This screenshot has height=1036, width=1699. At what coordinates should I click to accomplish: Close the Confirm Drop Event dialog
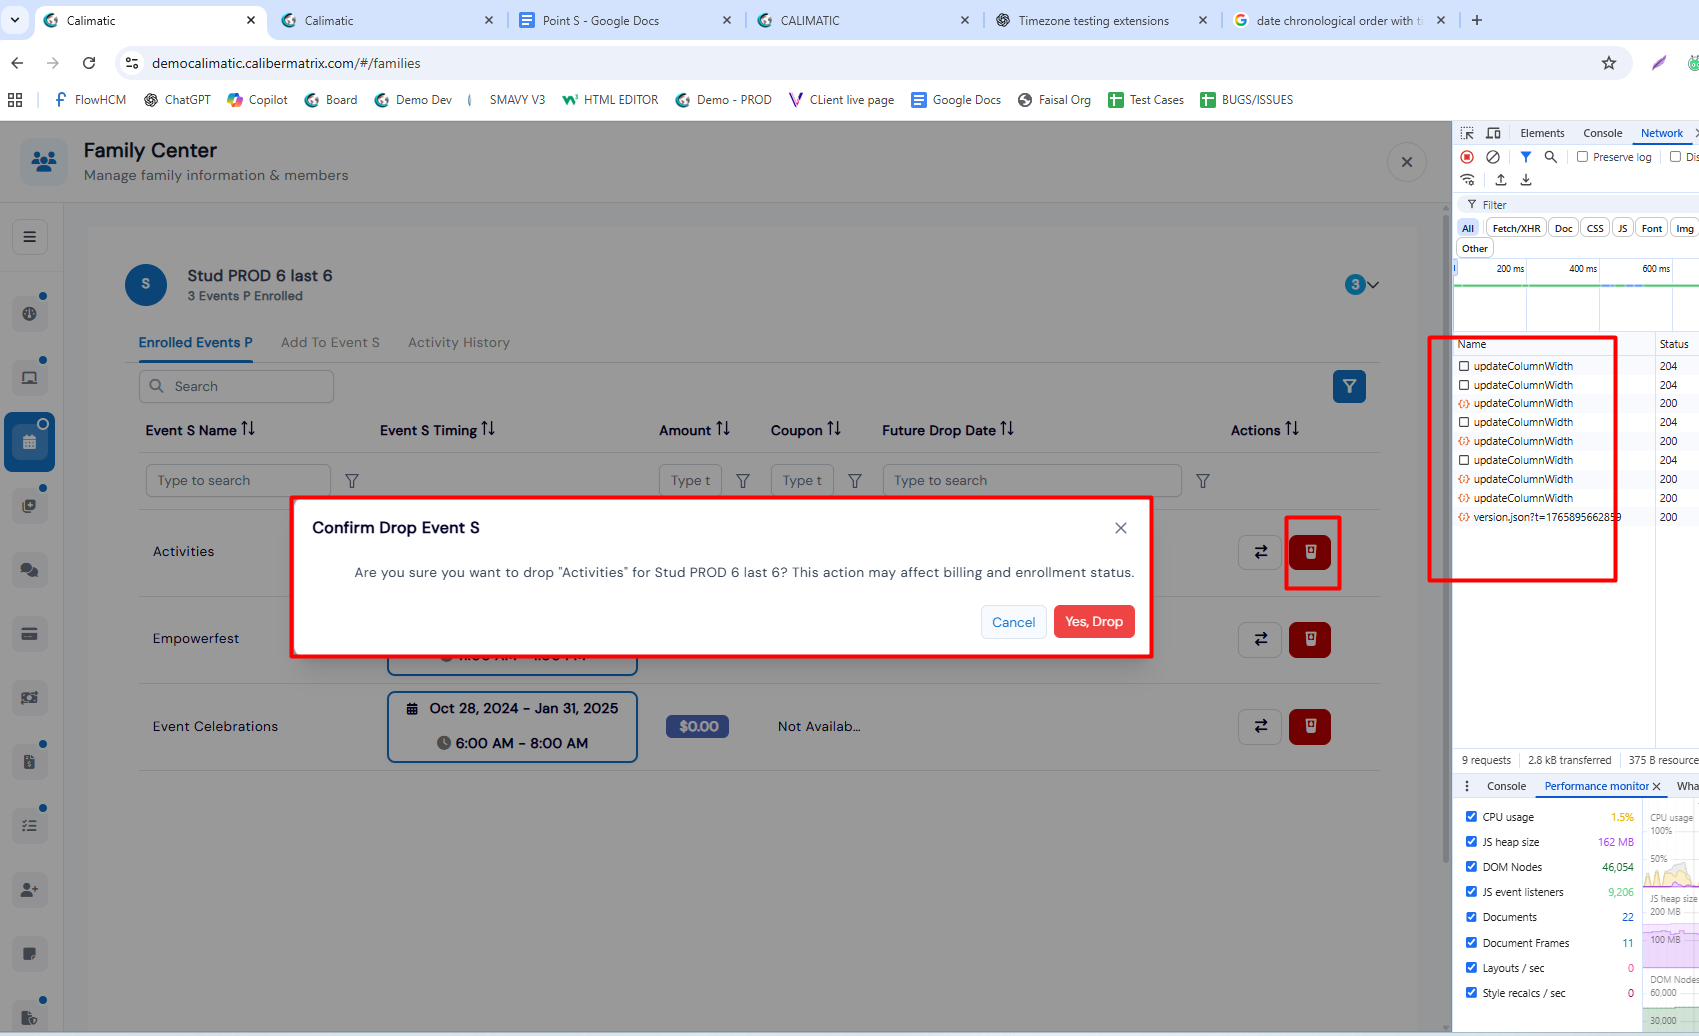[x=1121, y=528]
